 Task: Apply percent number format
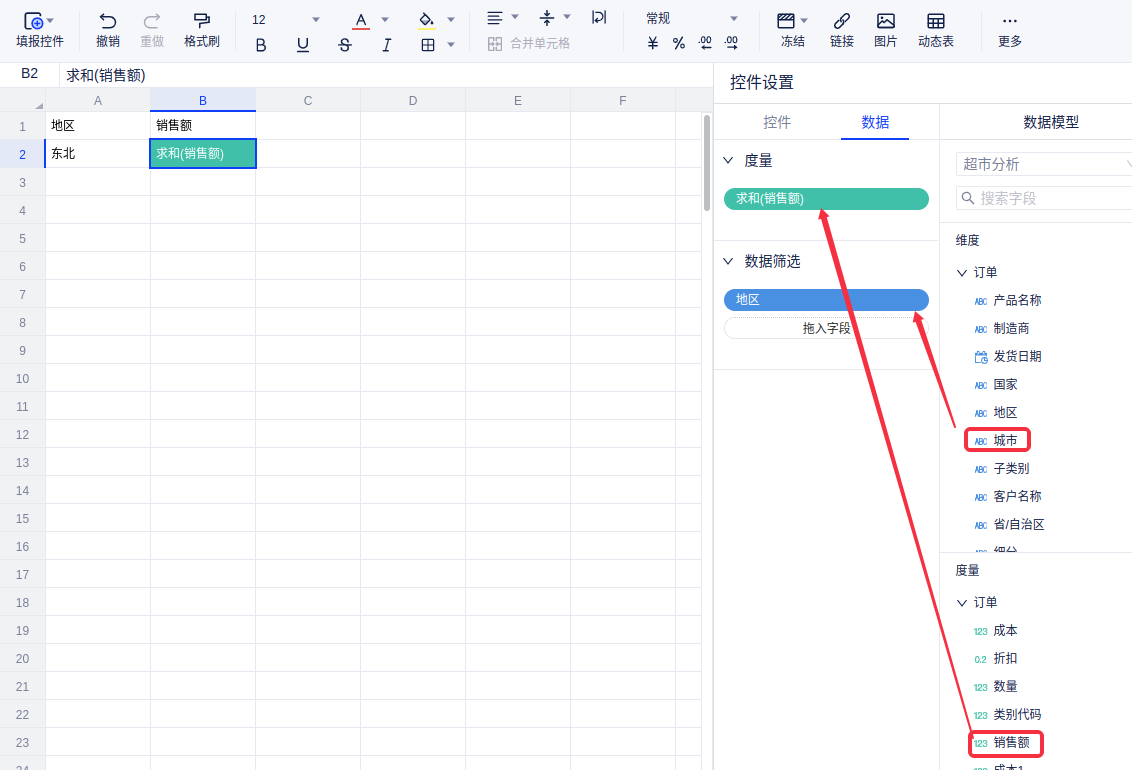click(679, 43)
